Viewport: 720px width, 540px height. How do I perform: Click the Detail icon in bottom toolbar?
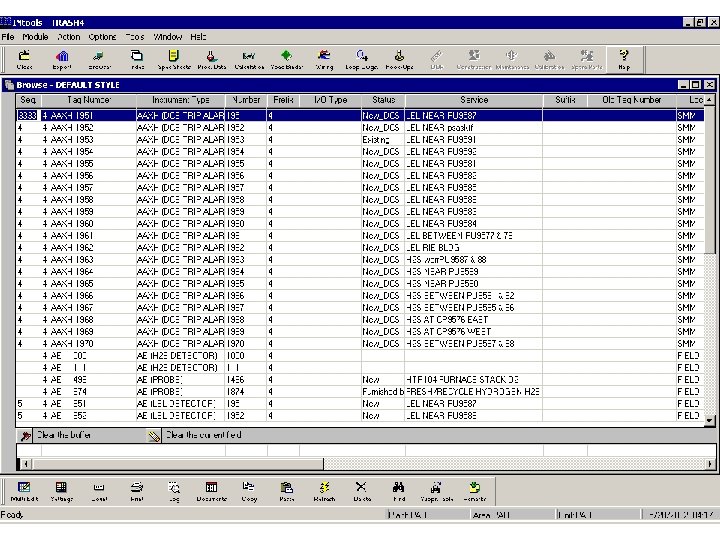99,491
